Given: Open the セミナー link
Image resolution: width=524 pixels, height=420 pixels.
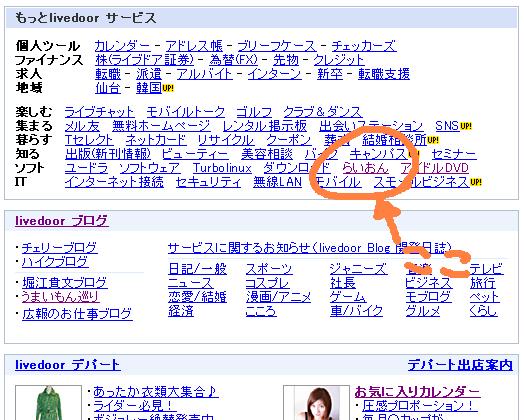Looking at the screenshot, I should click(x=454, y=154).
